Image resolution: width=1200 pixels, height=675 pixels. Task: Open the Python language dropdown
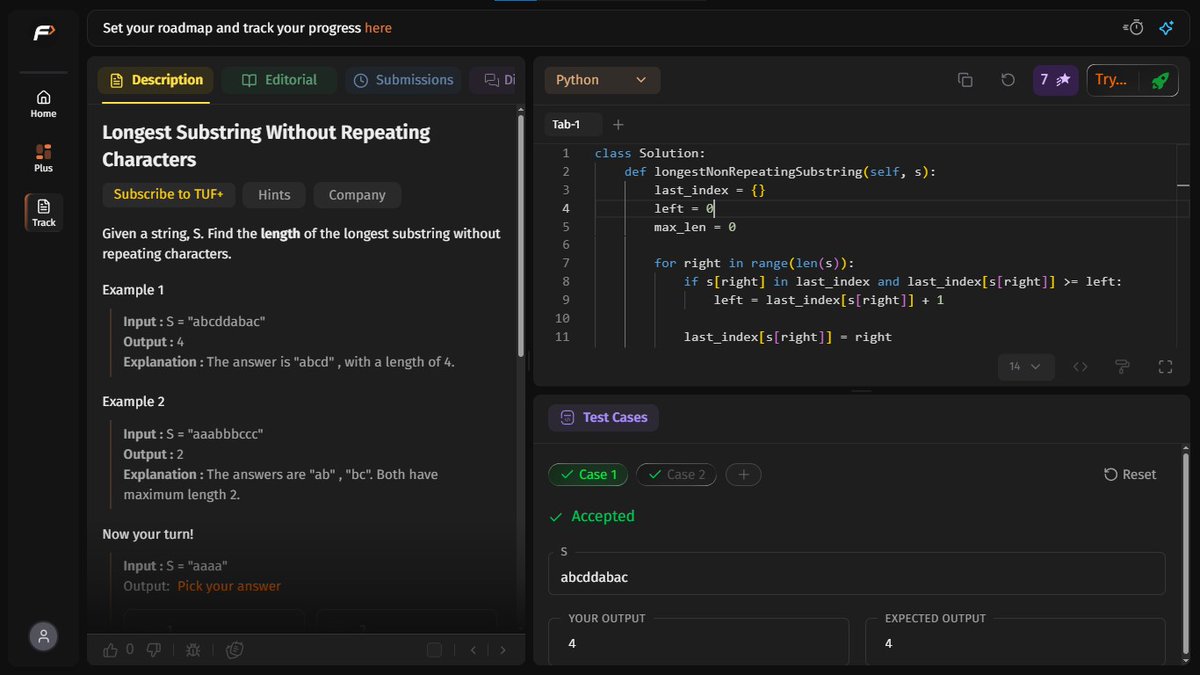(602, 80)
